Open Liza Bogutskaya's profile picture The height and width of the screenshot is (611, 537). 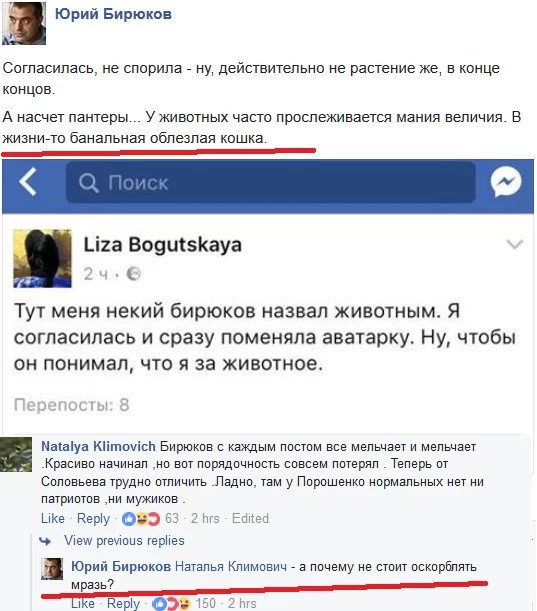pos(42,258)
